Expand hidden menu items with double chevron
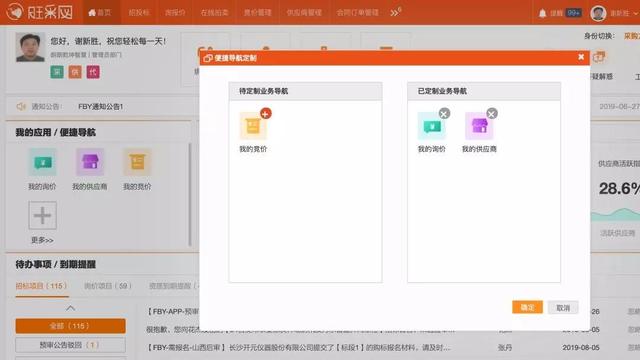The image size is (640, 360). pos(395,13)
